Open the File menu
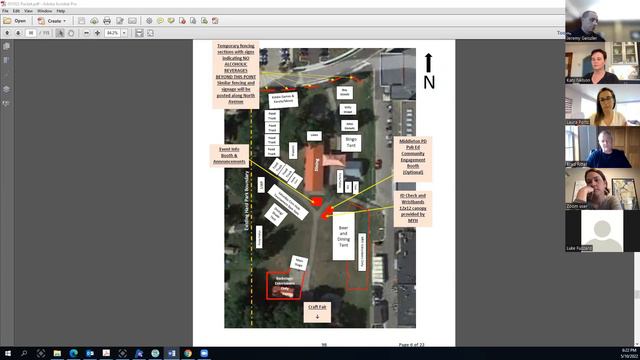The width and height of the screenshot is (640, 360). click(5, 11)
